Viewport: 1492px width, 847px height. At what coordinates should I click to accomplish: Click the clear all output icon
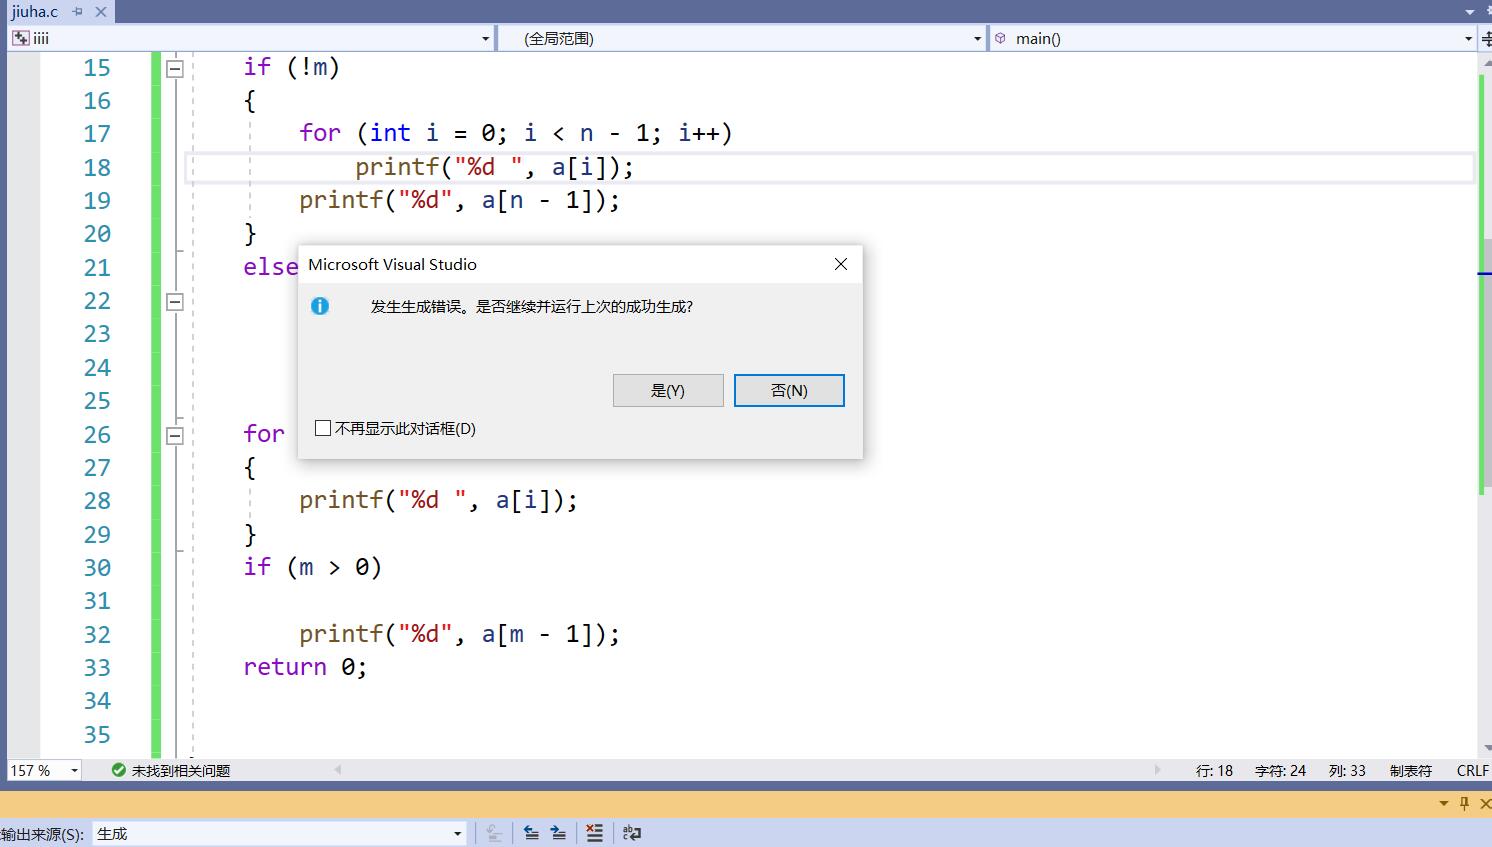595,832
